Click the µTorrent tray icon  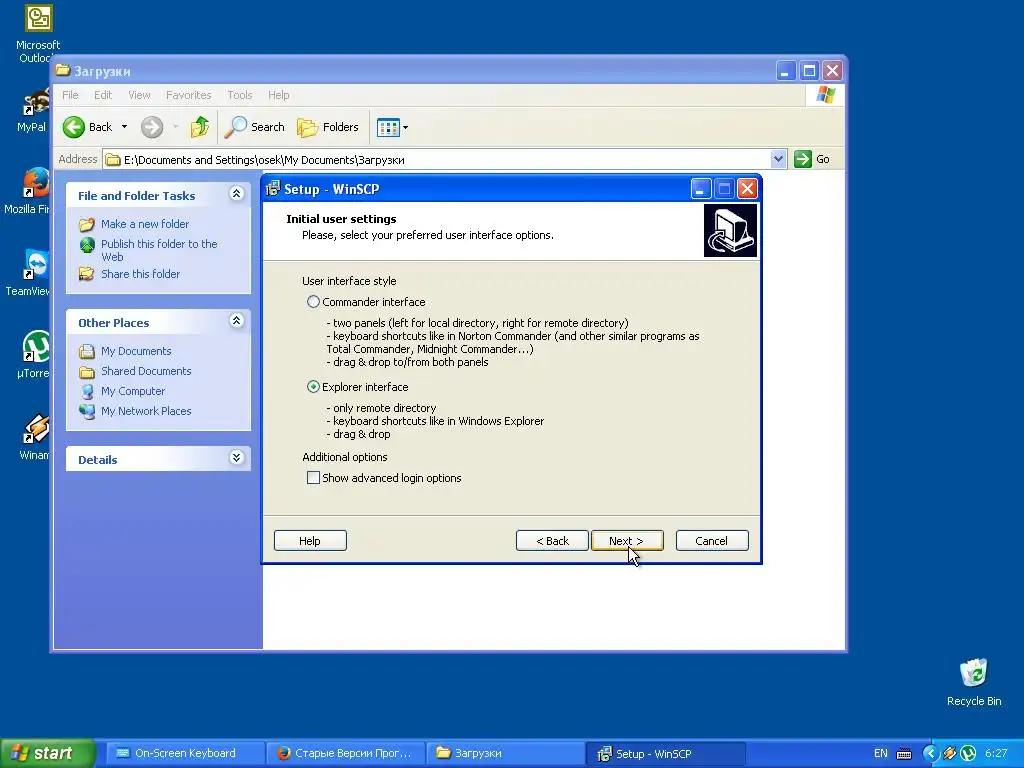point(968,753)
